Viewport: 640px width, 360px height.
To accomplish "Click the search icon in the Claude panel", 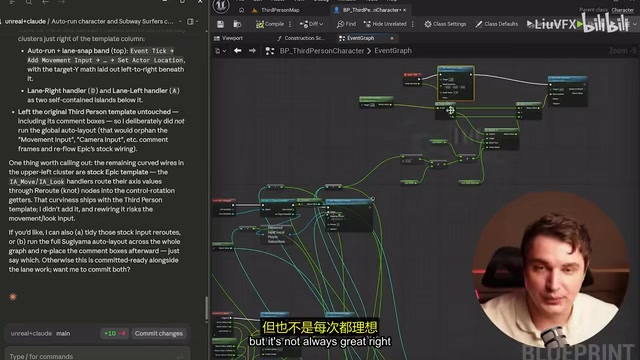I will coord(29,2).
